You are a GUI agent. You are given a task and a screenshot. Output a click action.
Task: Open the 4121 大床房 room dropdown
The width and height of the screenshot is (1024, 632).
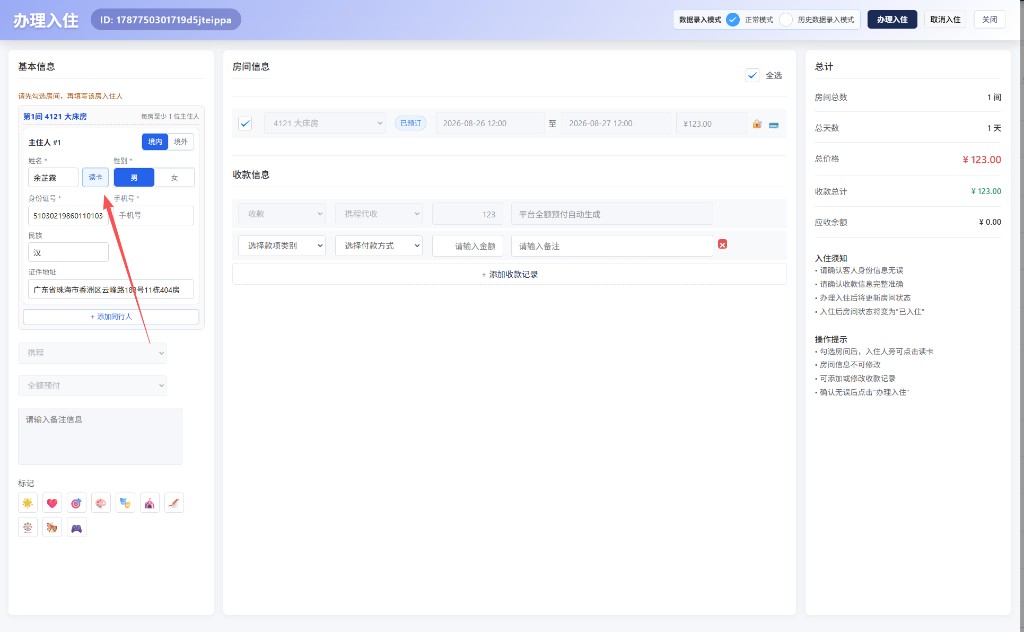pyautogui.click(x=325, y=123)
